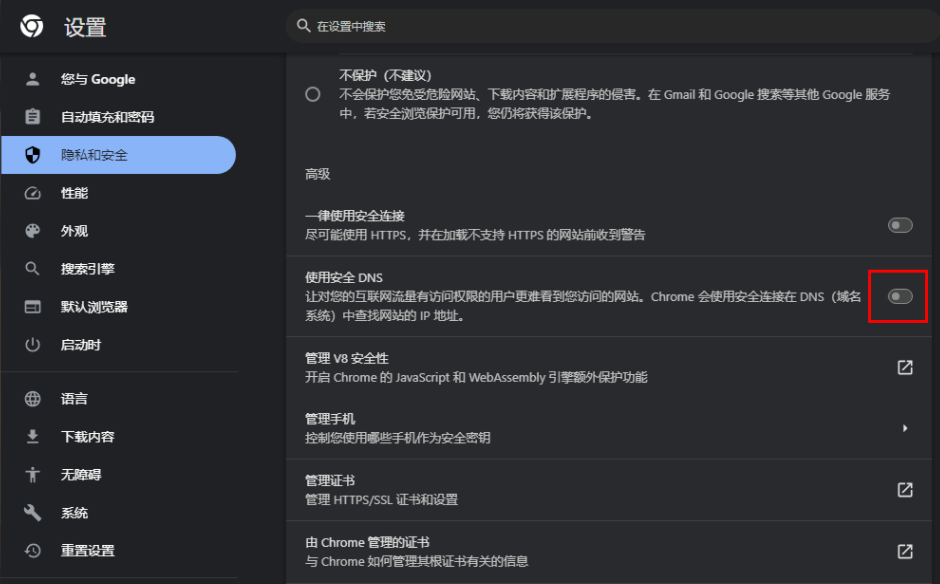Click description 控制您使用哪些手机作为安全密钥
The width and height of the screenshot is (940, 584).
tap(397, 438)
